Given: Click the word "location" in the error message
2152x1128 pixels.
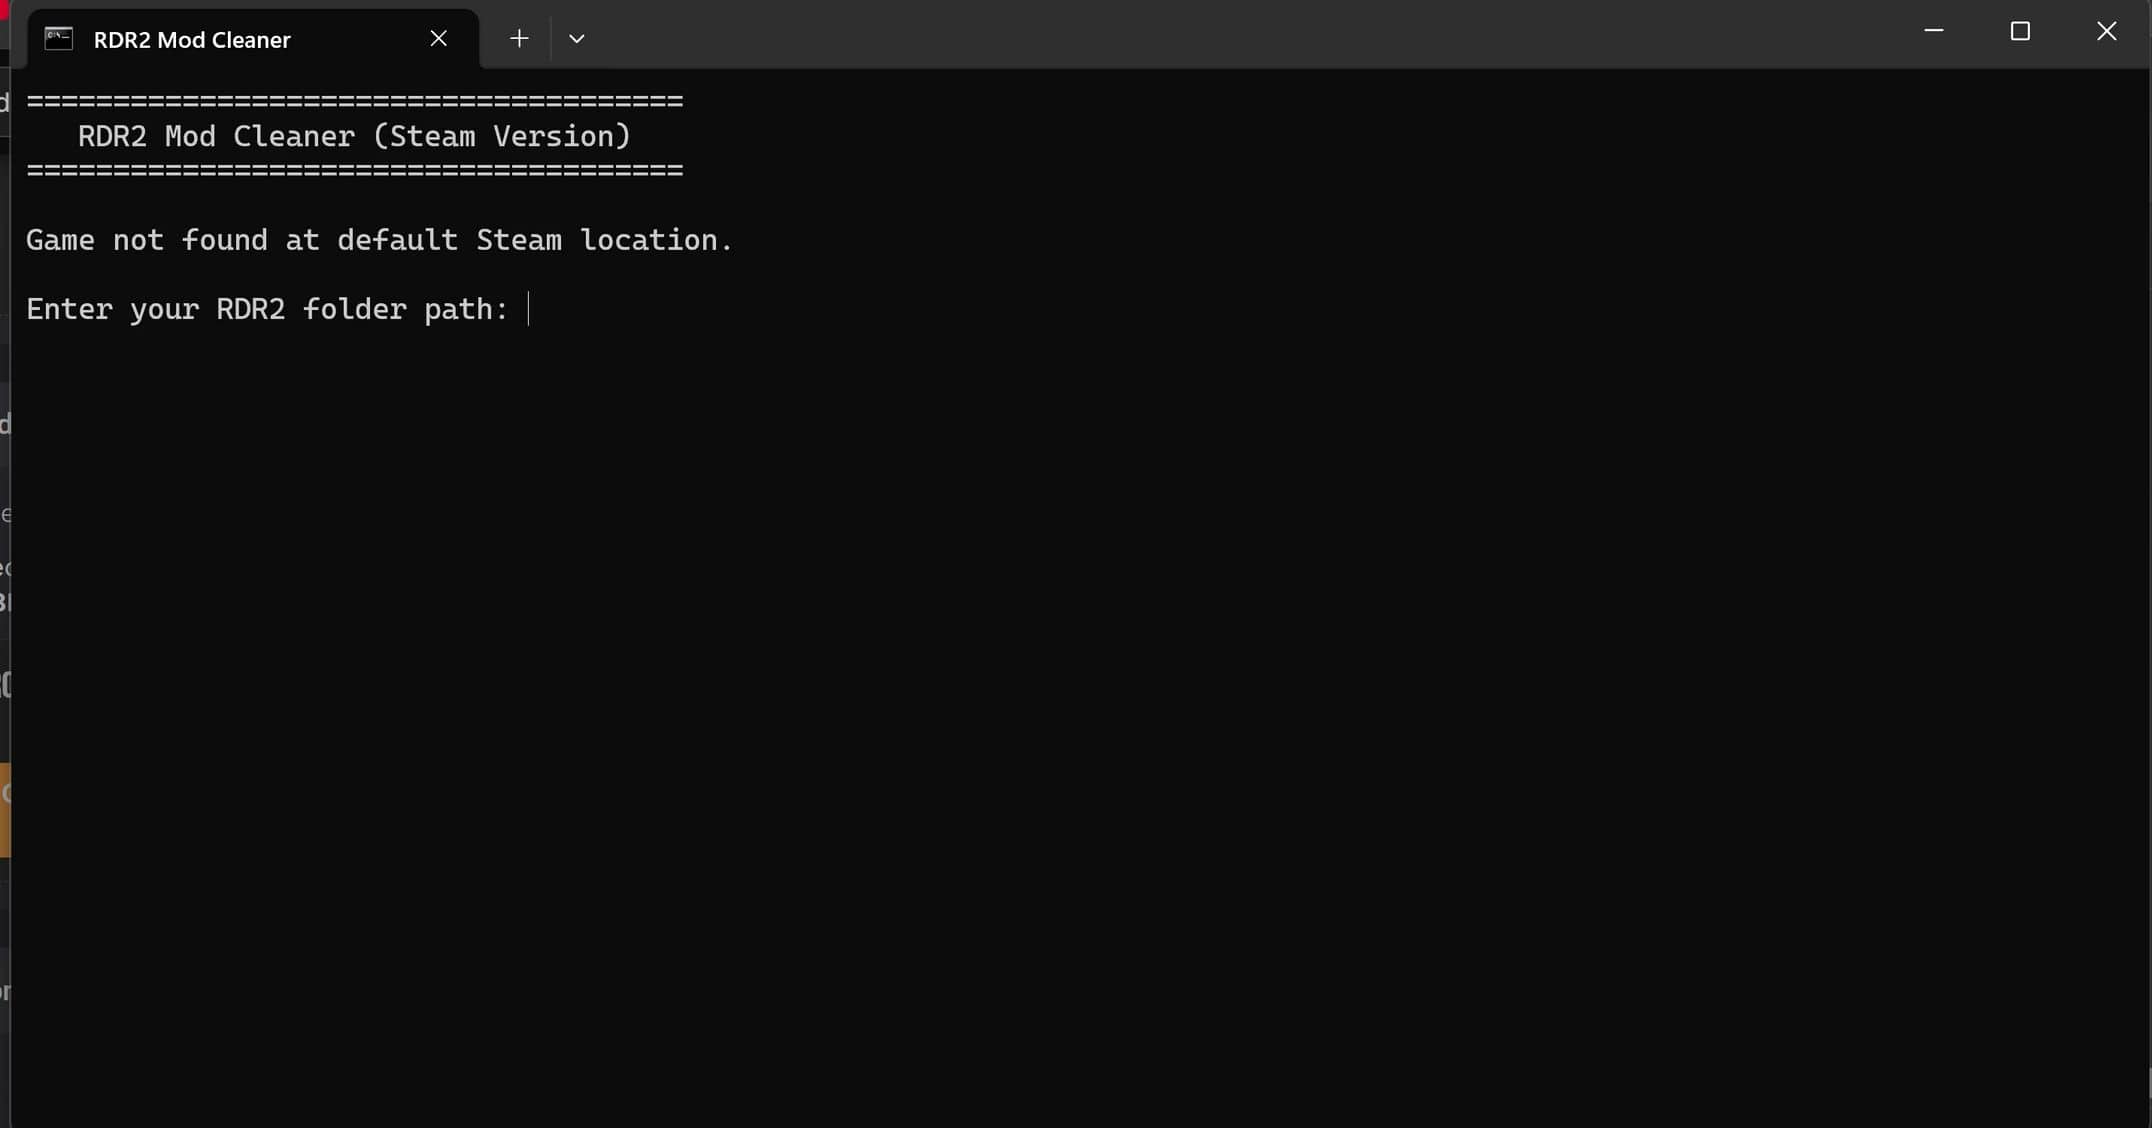Looking at the screenshot, I should [649, 240].
